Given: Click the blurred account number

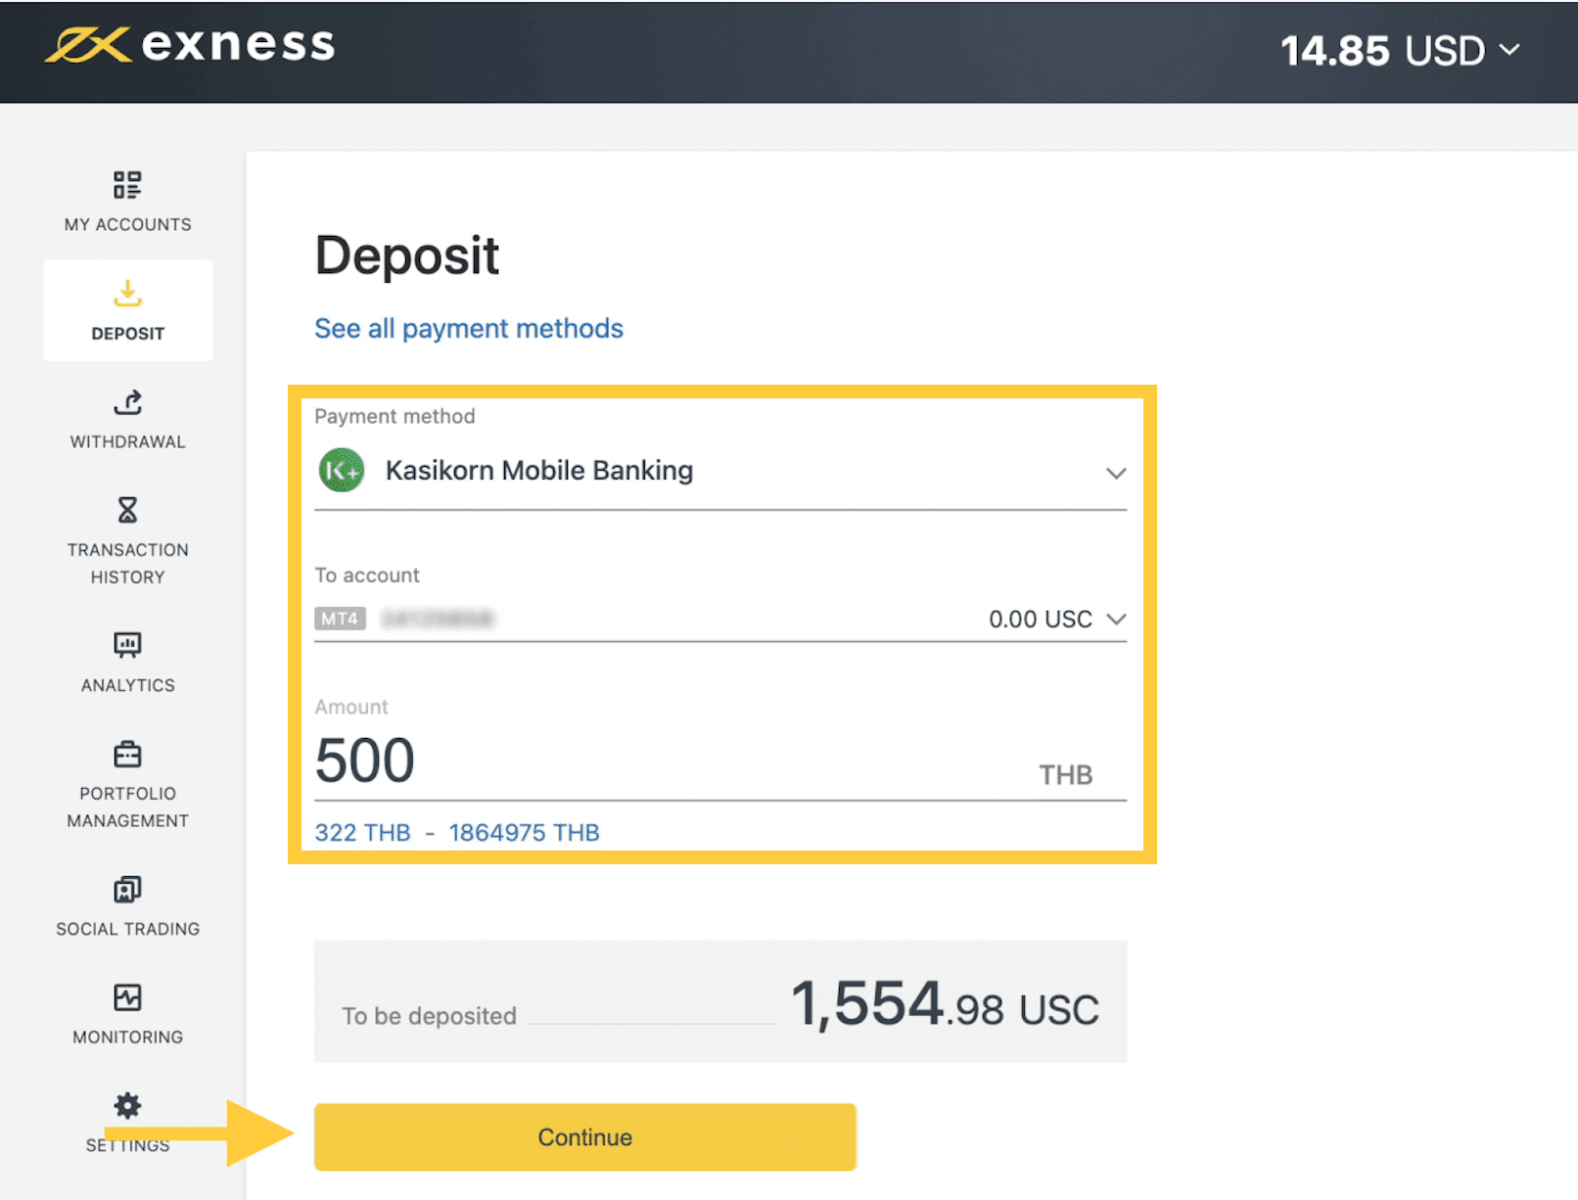Looking at the screenshot, I should coord(437,619).
